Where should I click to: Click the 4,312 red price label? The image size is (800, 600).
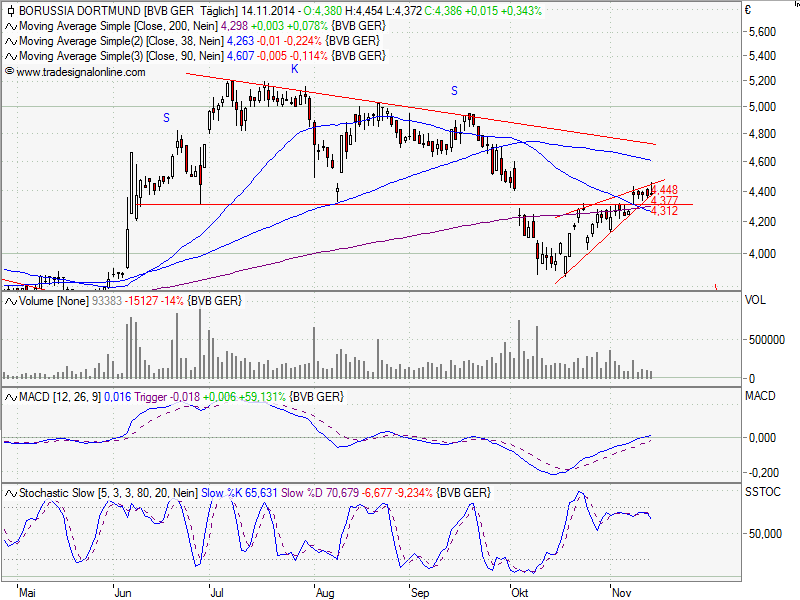(x=665, y=211)
